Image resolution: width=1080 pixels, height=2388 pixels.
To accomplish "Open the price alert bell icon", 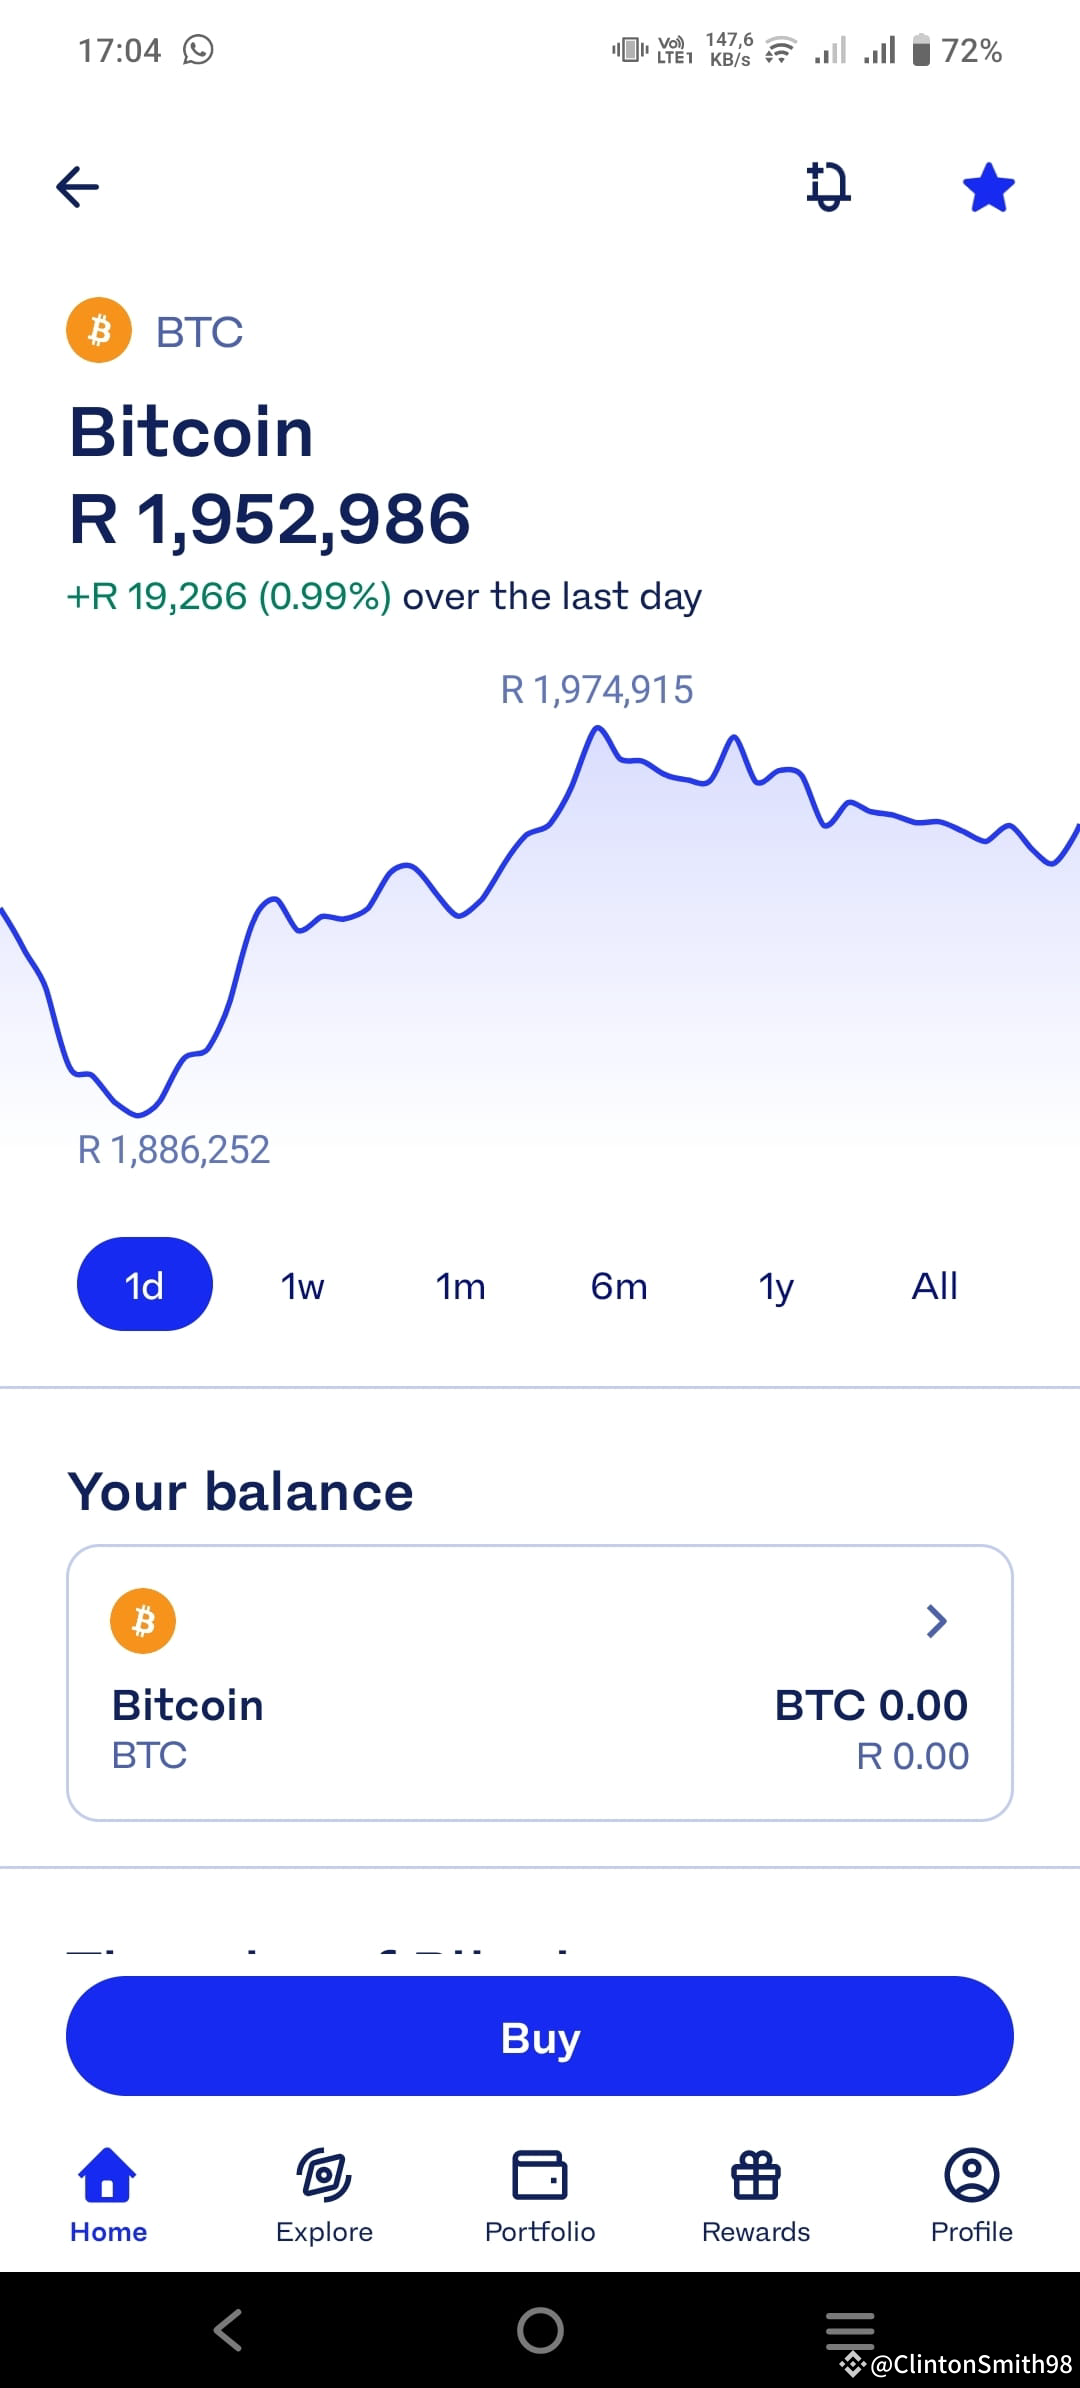I will pyautogui.click(x=828, y=186).
